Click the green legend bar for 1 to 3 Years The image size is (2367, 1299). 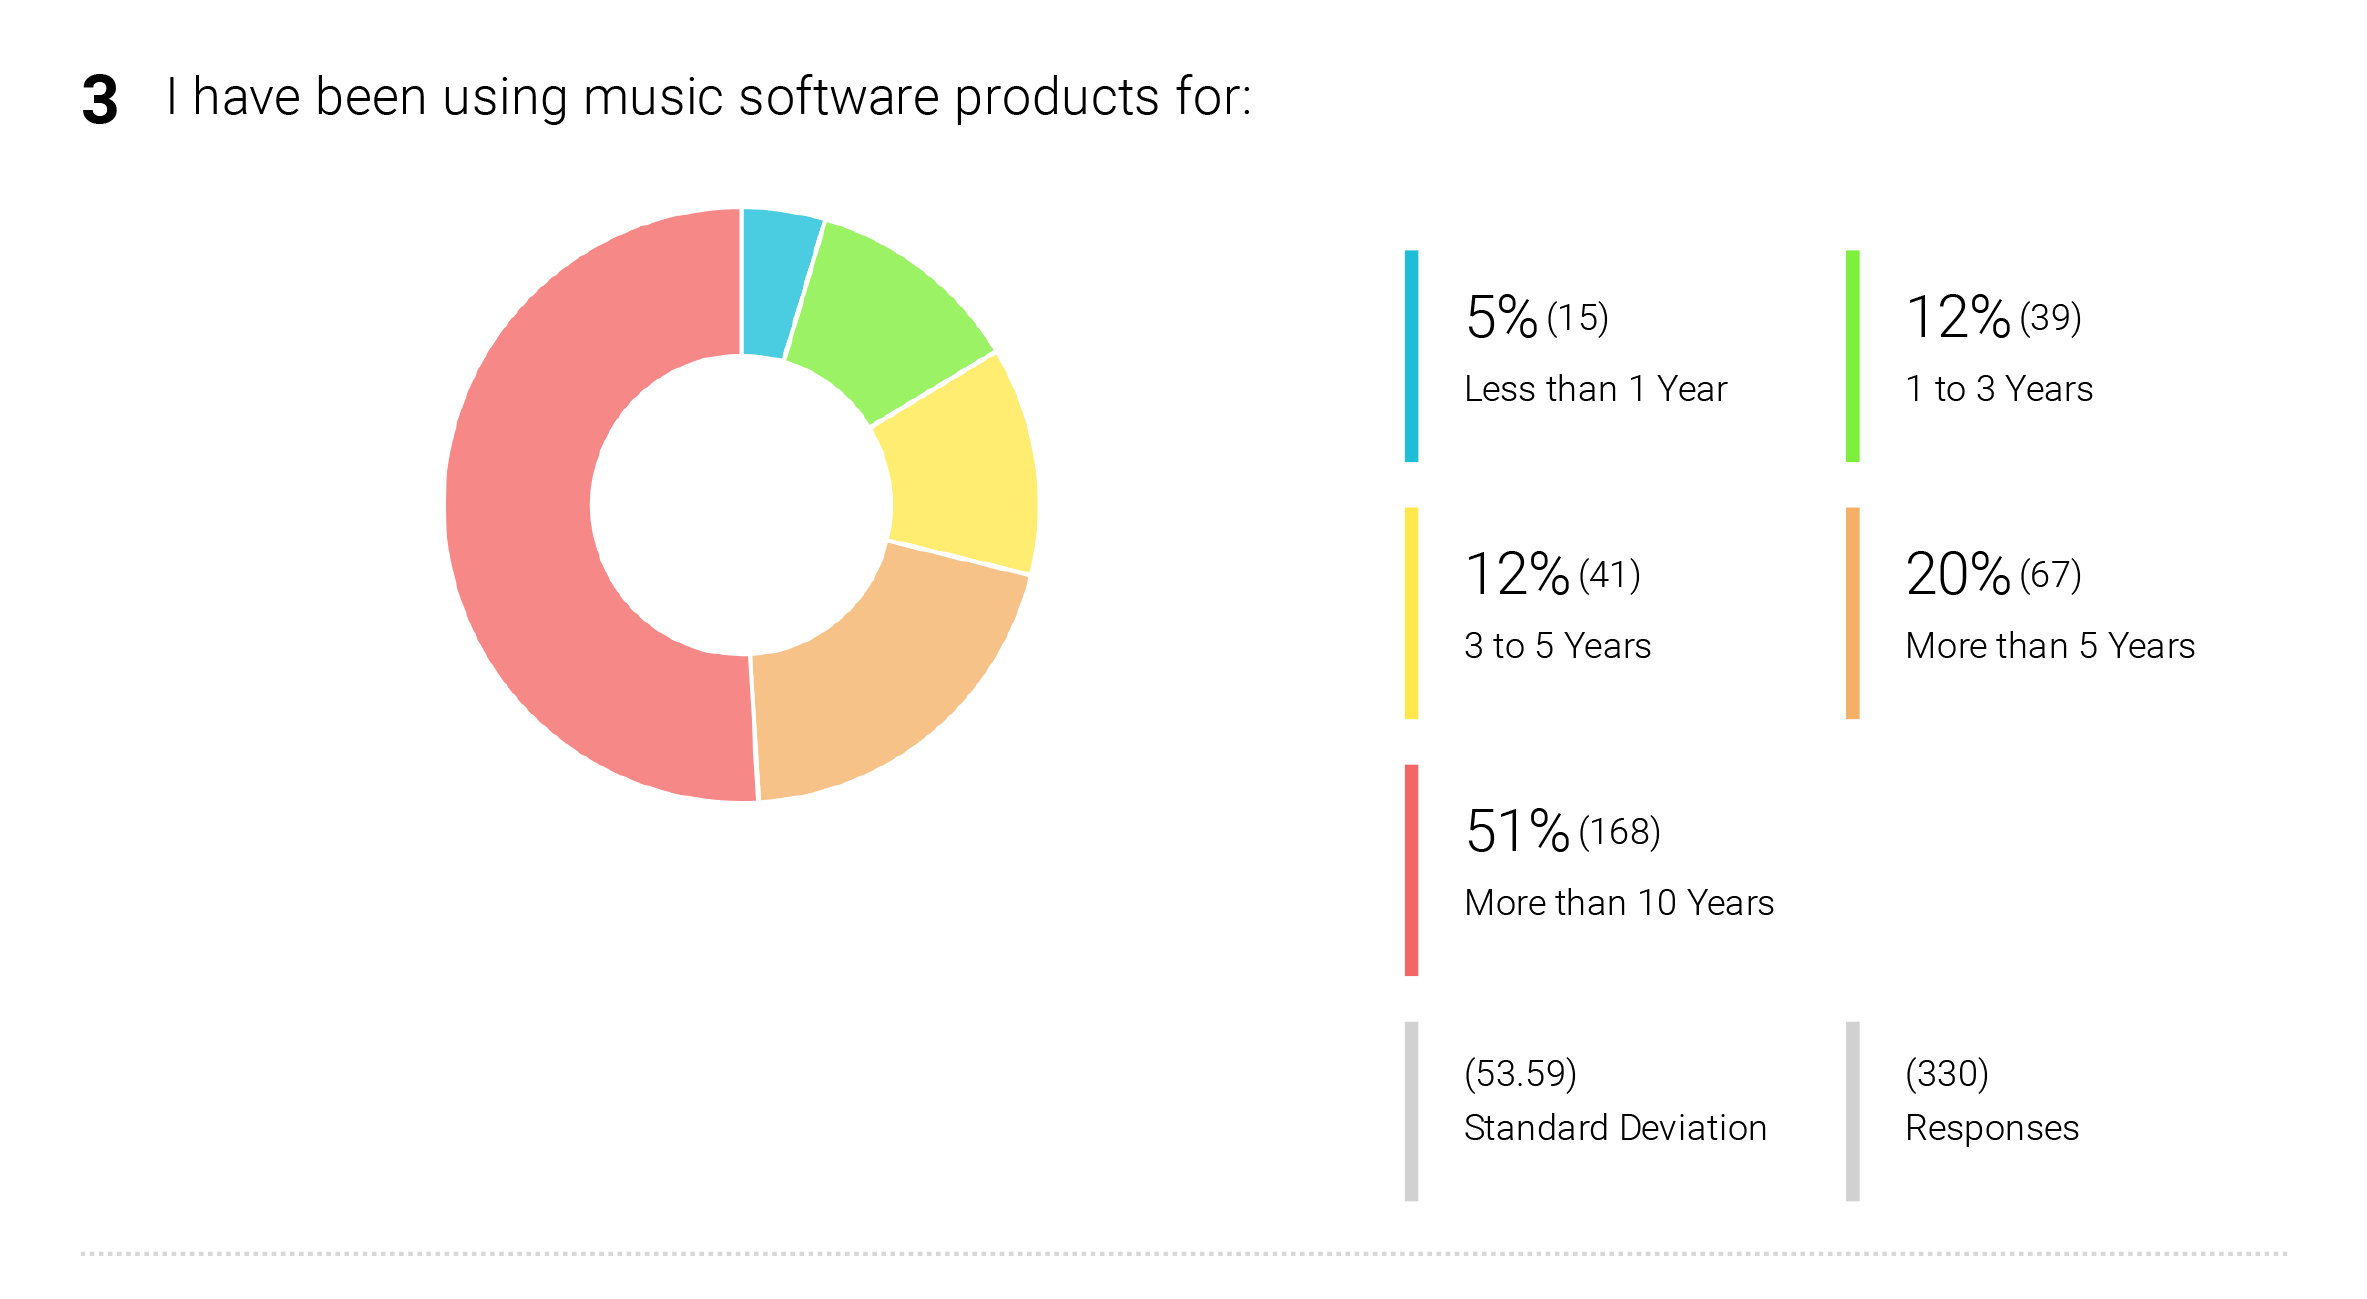pyautogui.click(x=1852, y=356)
